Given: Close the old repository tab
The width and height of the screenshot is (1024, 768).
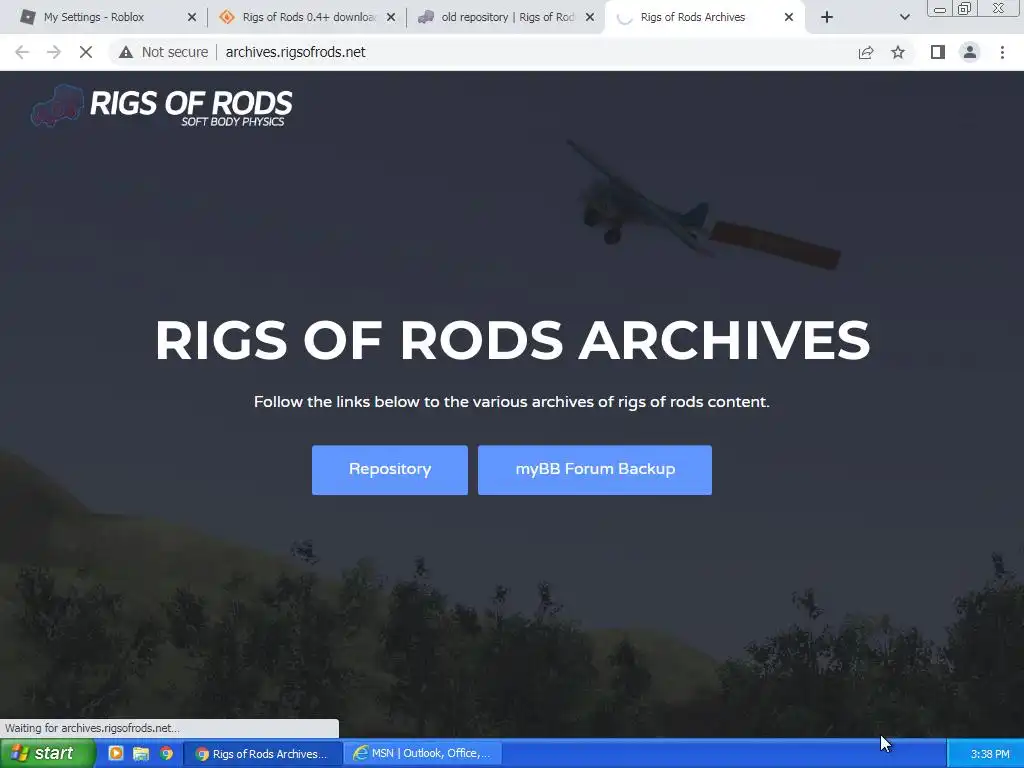Looking at the screenshot, I should click(x=589, y=18).
